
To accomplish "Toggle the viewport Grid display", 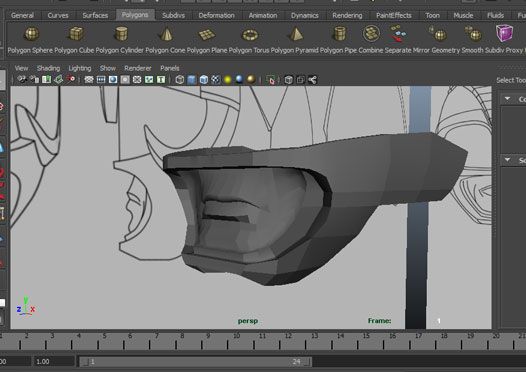I will 89,80.
